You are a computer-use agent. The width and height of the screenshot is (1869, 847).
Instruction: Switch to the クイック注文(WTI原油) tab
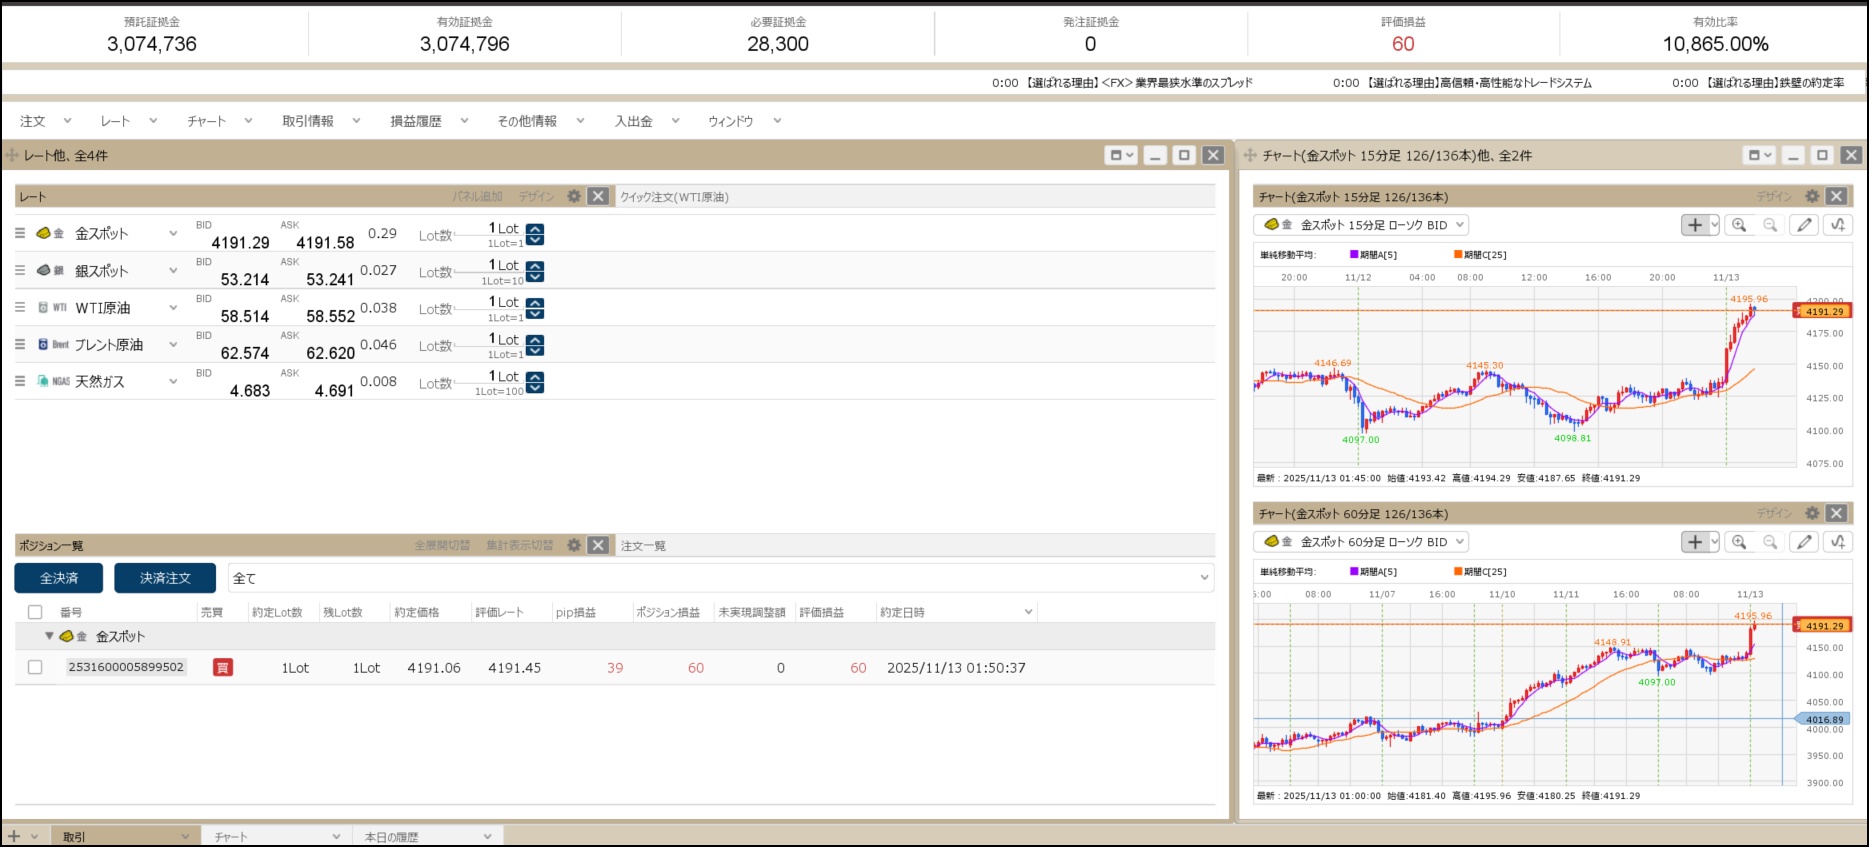[674, 197]
